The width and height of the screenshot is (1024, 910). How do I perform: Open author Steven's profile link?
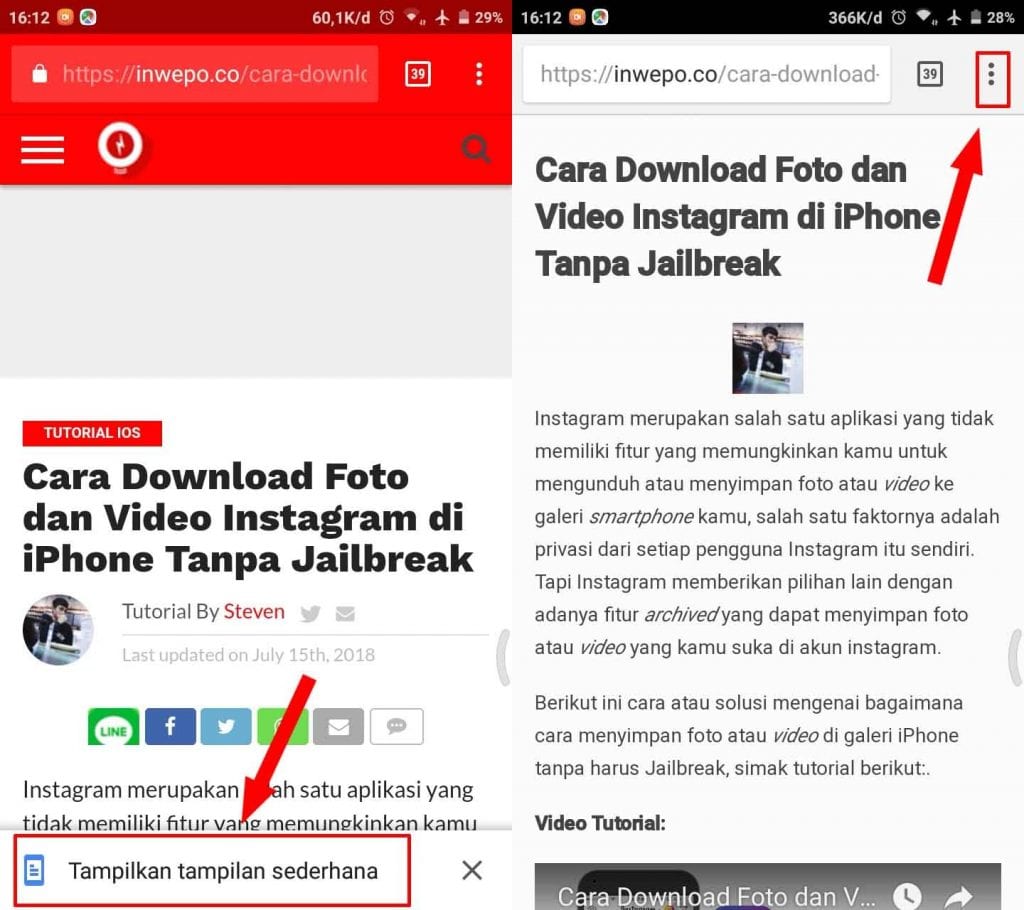point(254,611)
